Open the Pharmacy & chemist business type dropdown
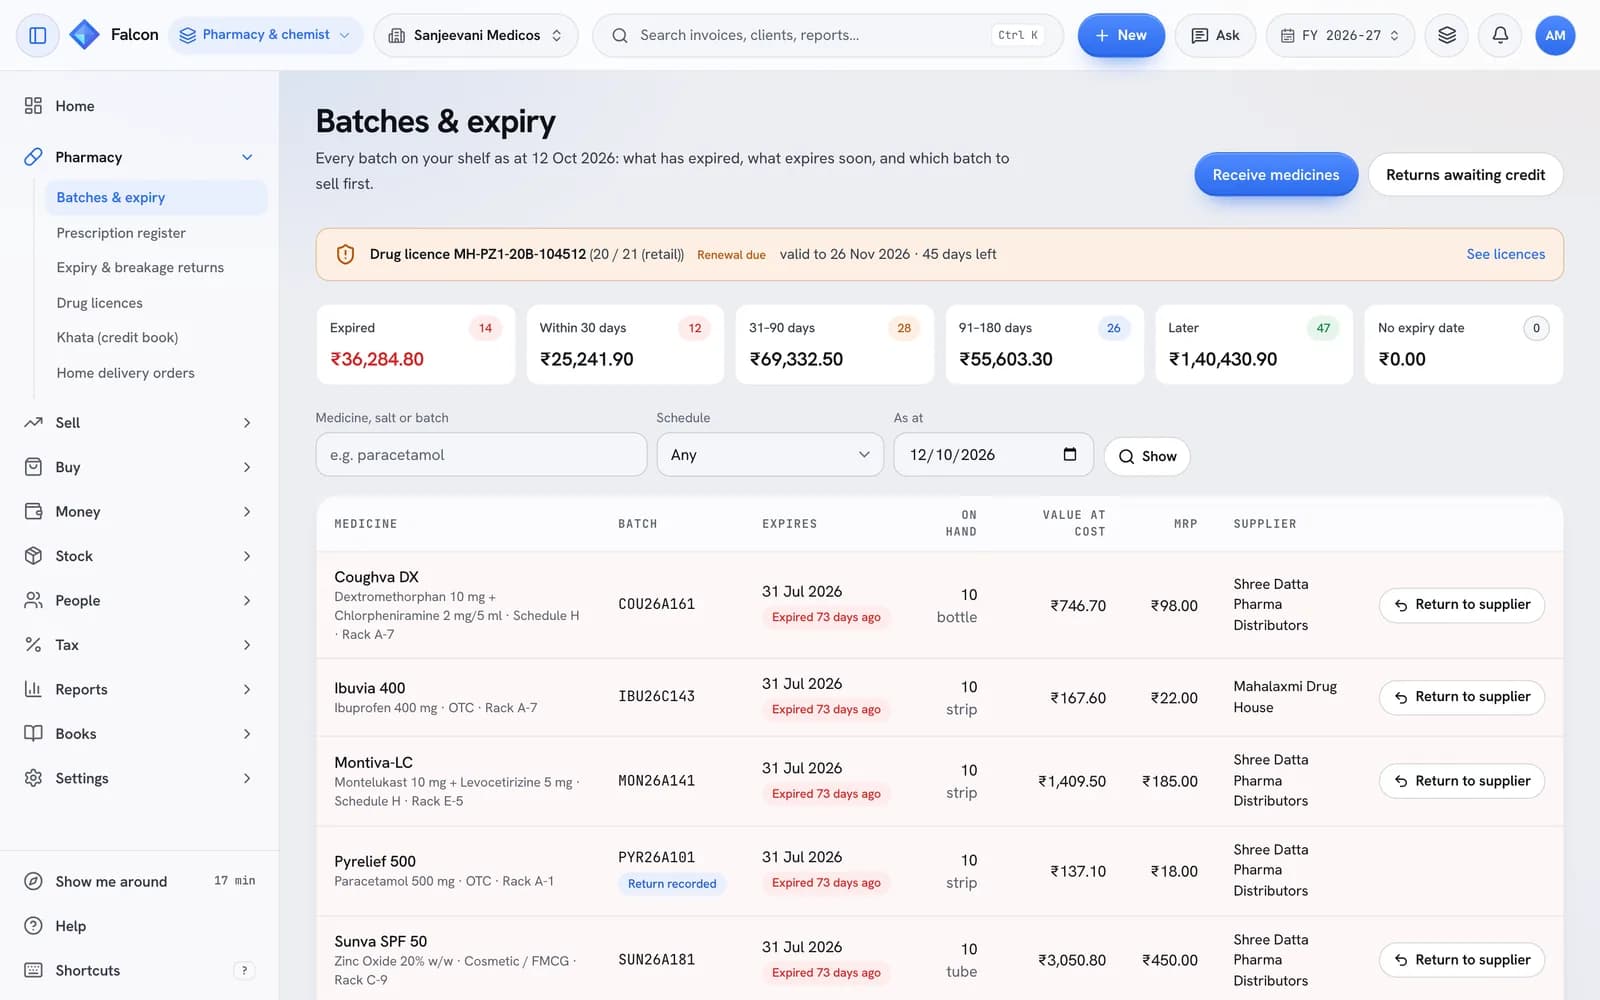1600x1000 pixels. click(265, 35)
